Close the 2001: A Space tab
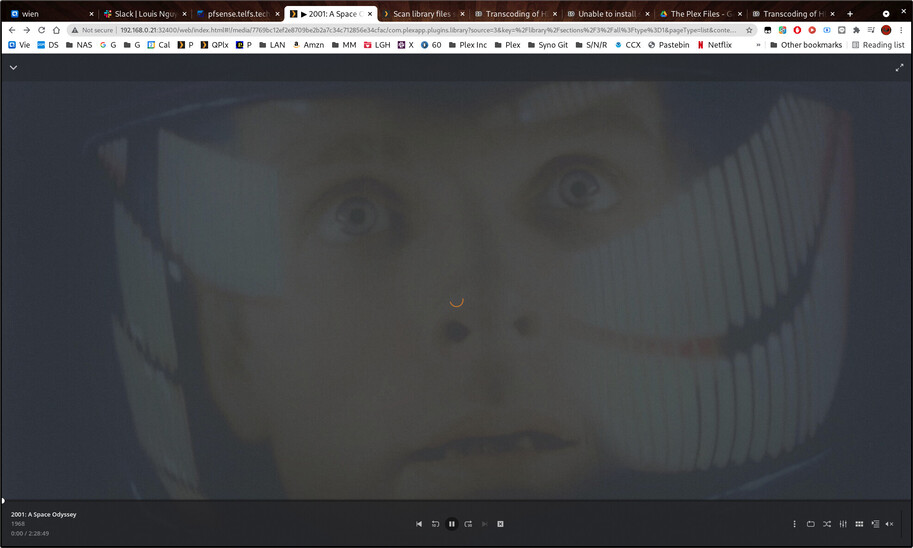913x548 pixels. tap(370, 13)
